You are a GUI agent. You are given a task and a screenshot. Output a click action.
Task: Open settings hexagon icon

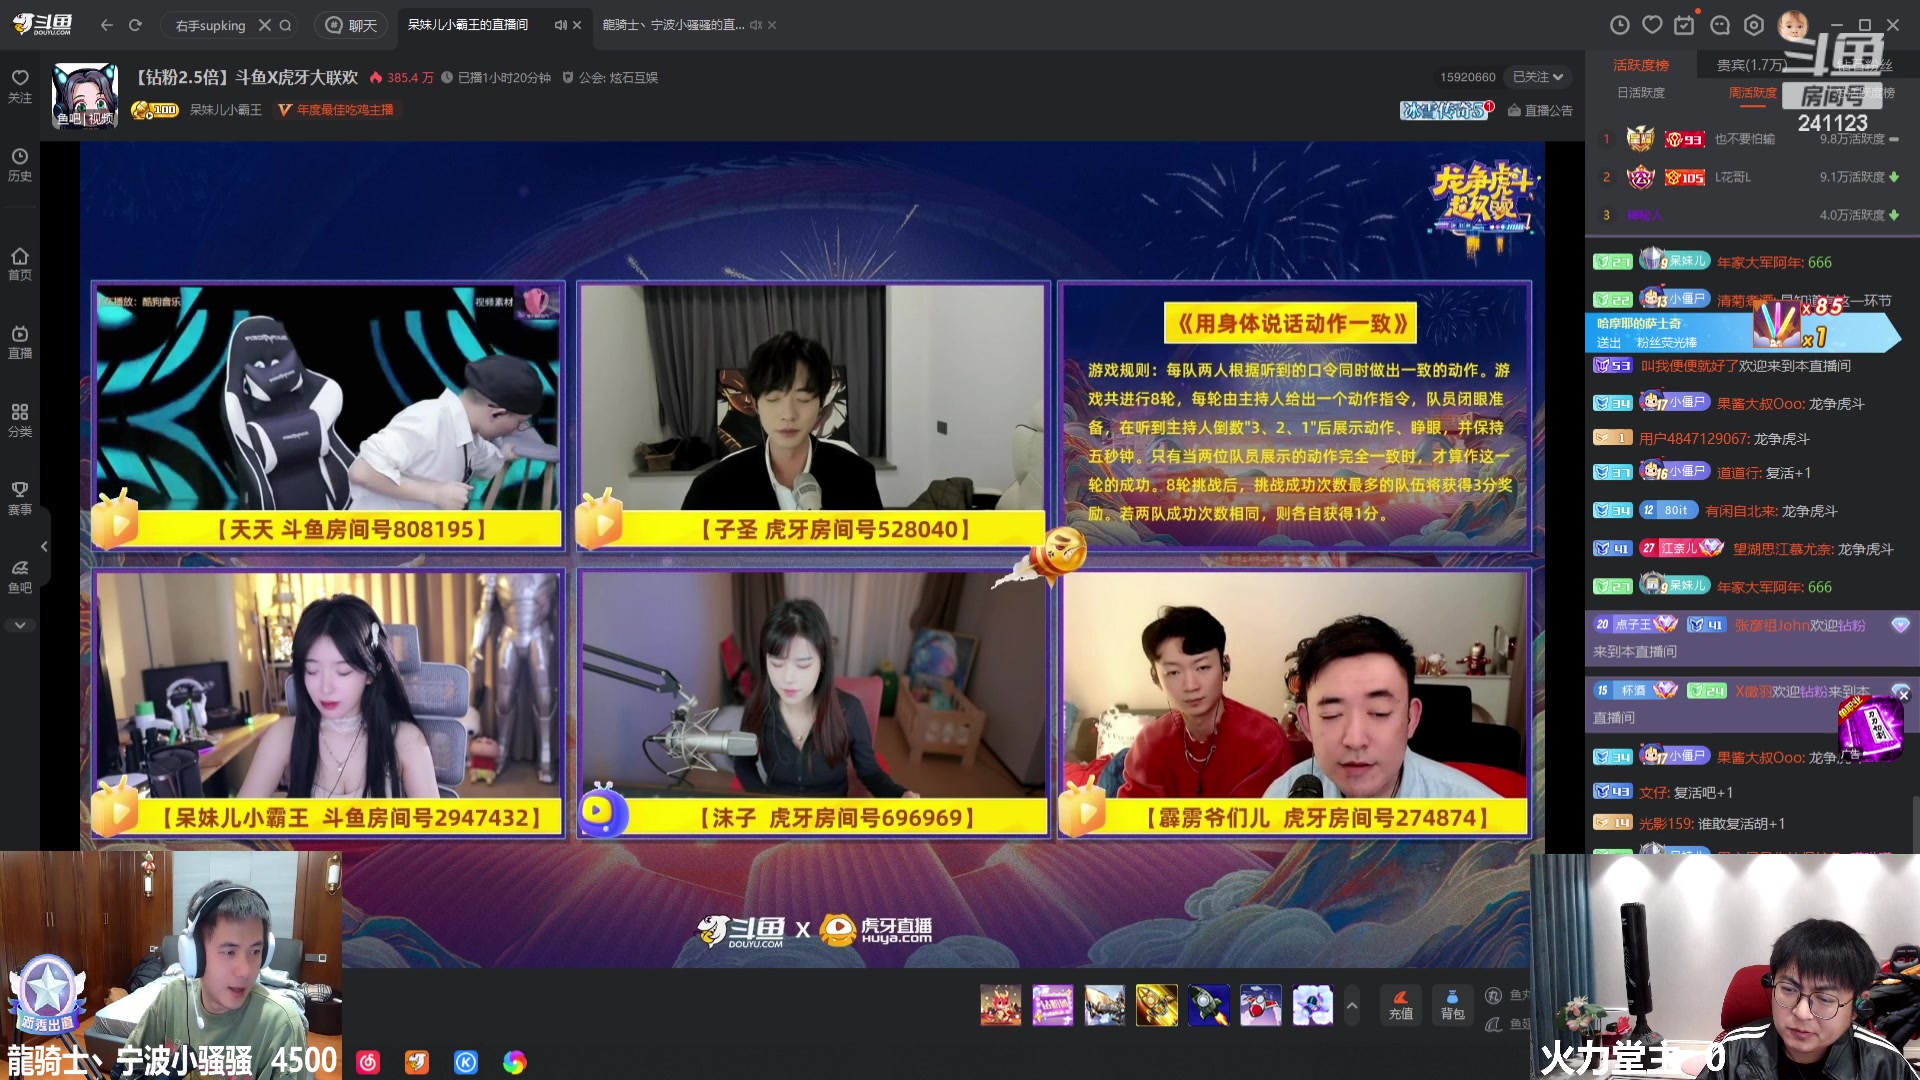(x=1754, y=25)
